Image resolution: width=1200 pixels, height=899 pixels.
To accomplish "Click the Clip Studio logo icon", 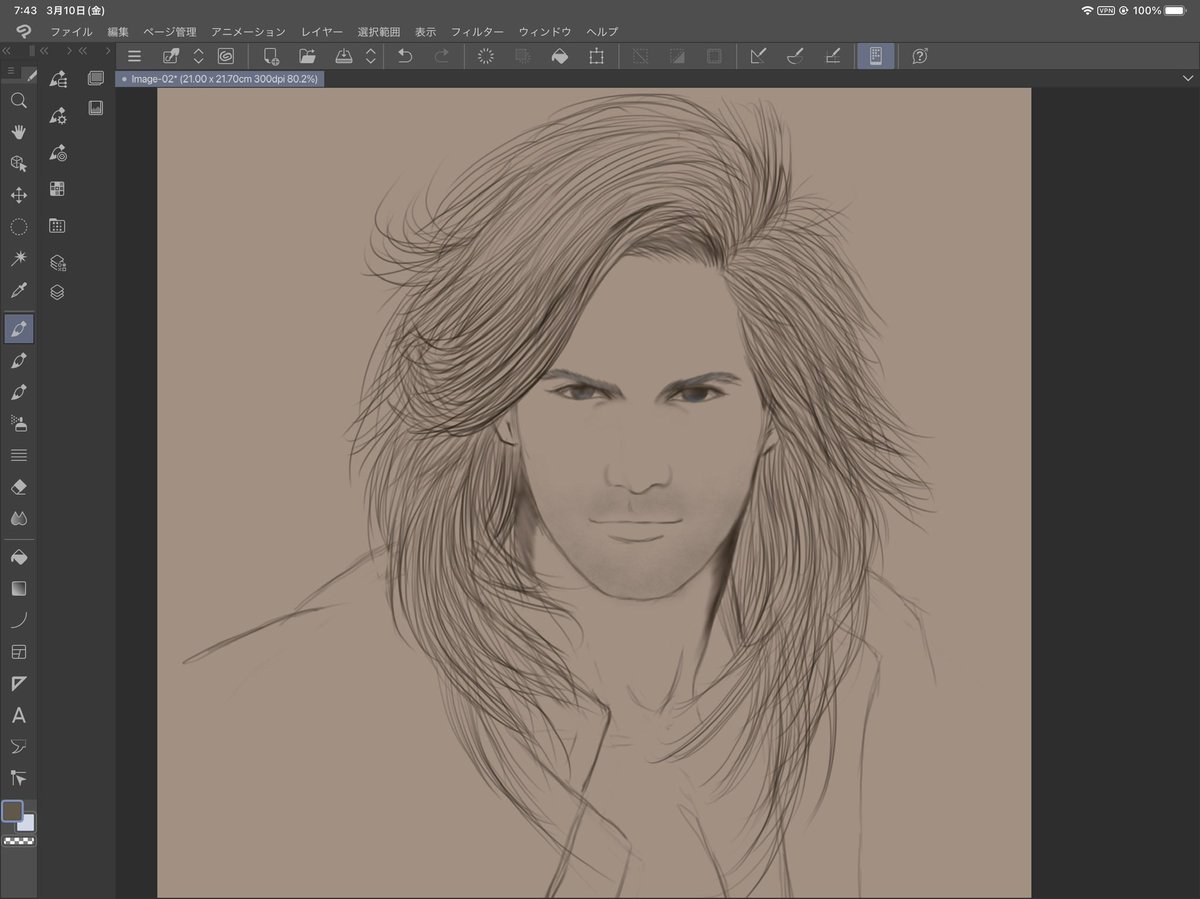I will point(23,32).
